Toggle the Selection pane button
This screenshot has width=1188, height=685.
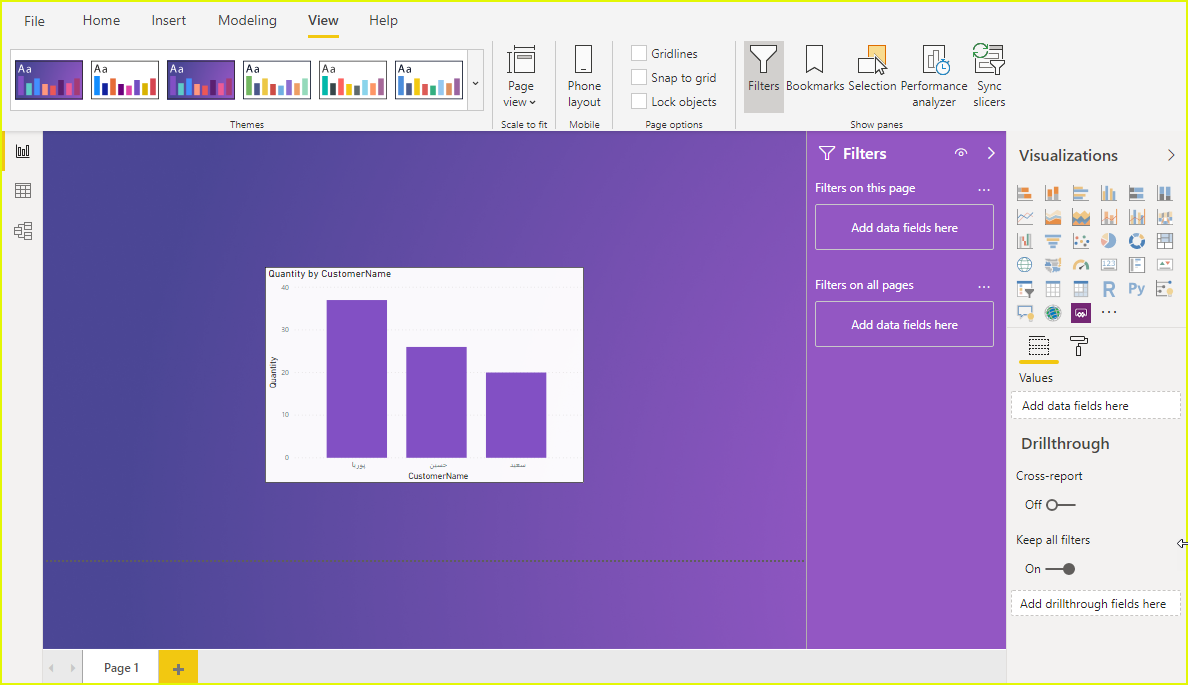coord(872,68)
